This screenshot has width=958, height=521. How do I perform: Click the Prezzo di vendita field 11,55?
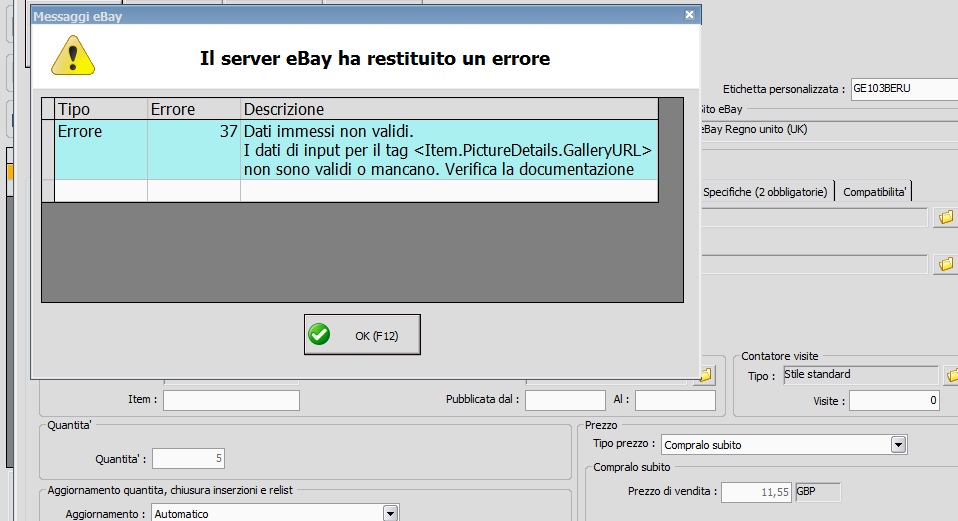(756, 492)
